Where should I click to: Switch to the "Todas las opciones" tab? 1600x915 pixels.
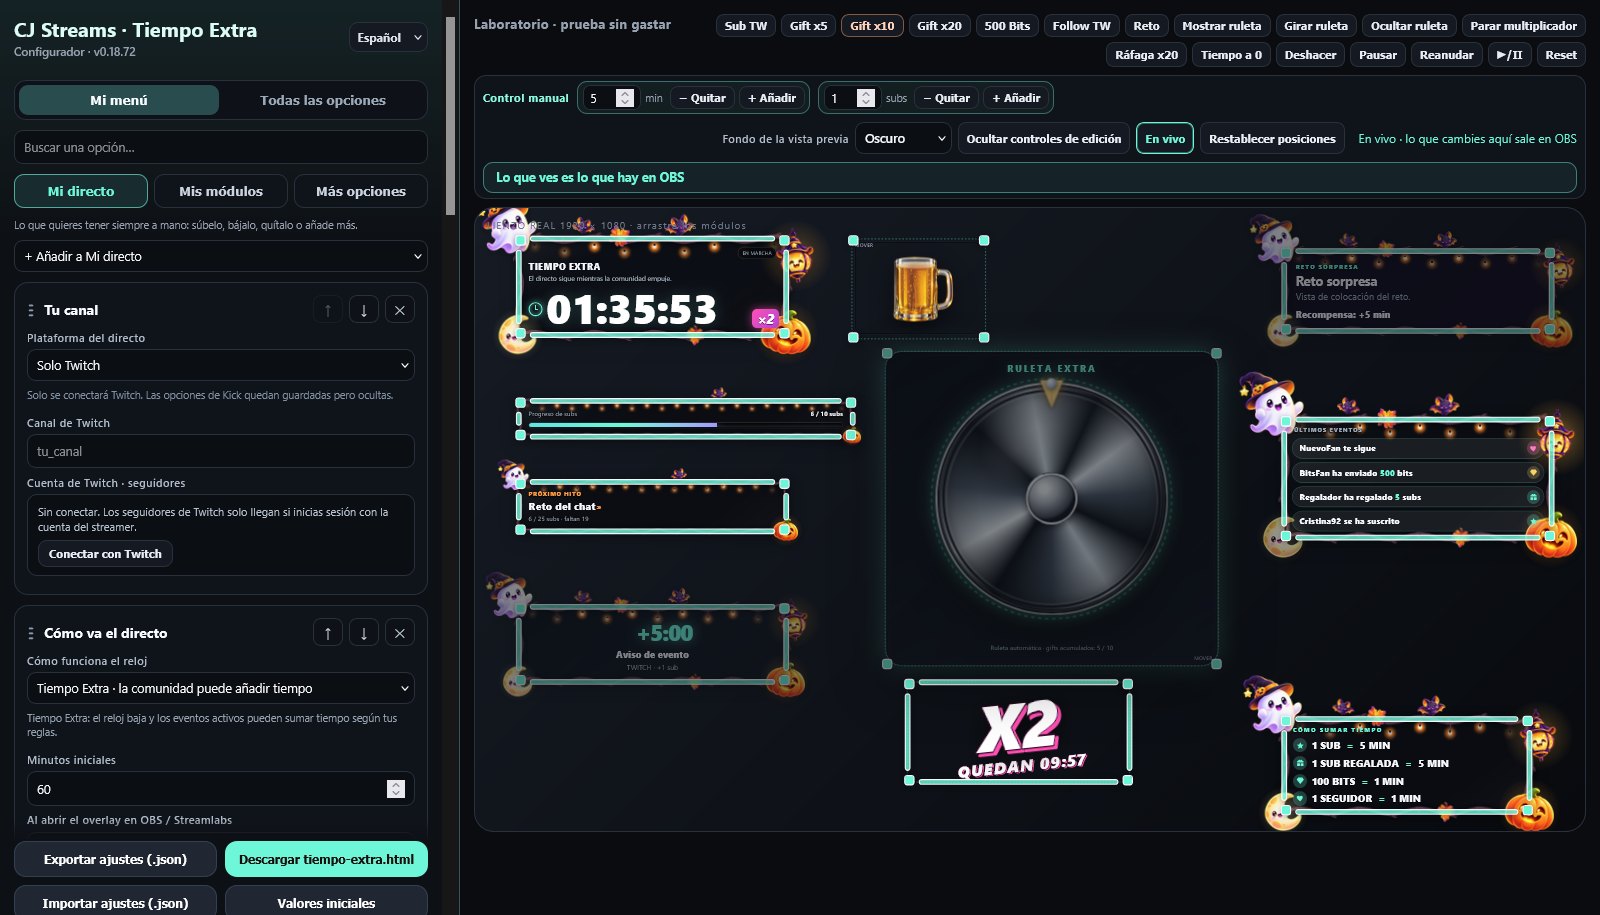tap(323, 100)
